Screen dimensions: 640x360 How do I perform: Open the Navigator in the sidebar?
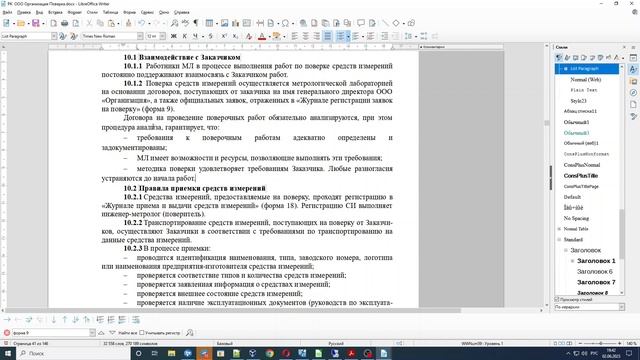633,93
